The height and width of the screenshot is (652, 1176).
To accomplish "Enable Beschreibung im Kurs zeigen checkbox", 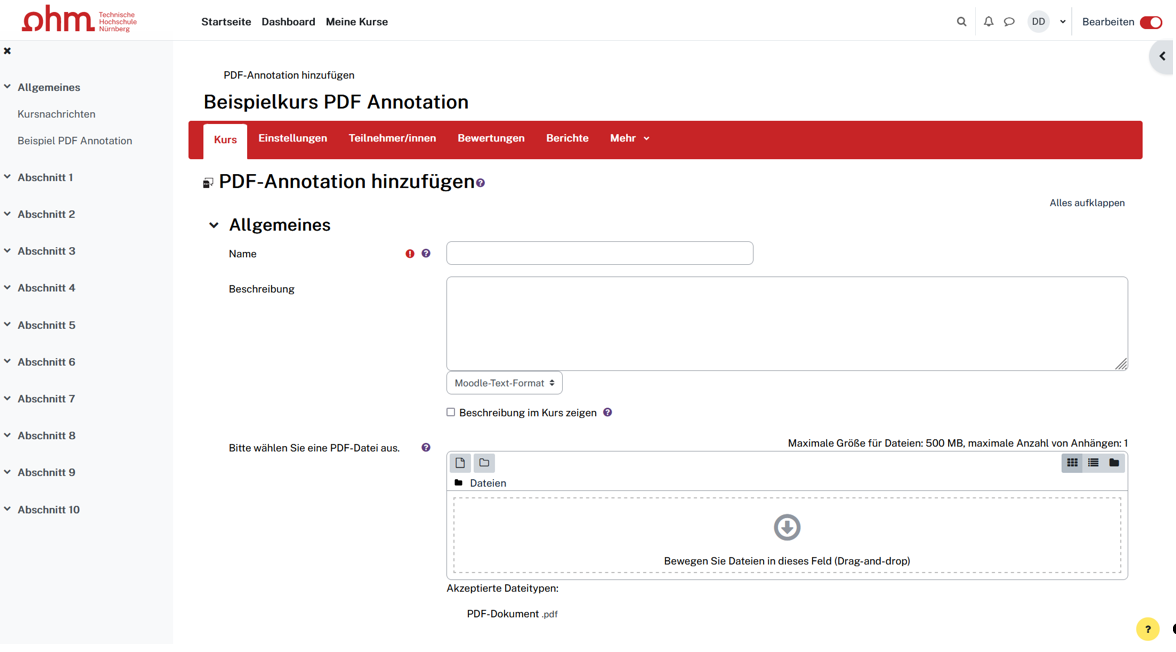I will [451, 413].
